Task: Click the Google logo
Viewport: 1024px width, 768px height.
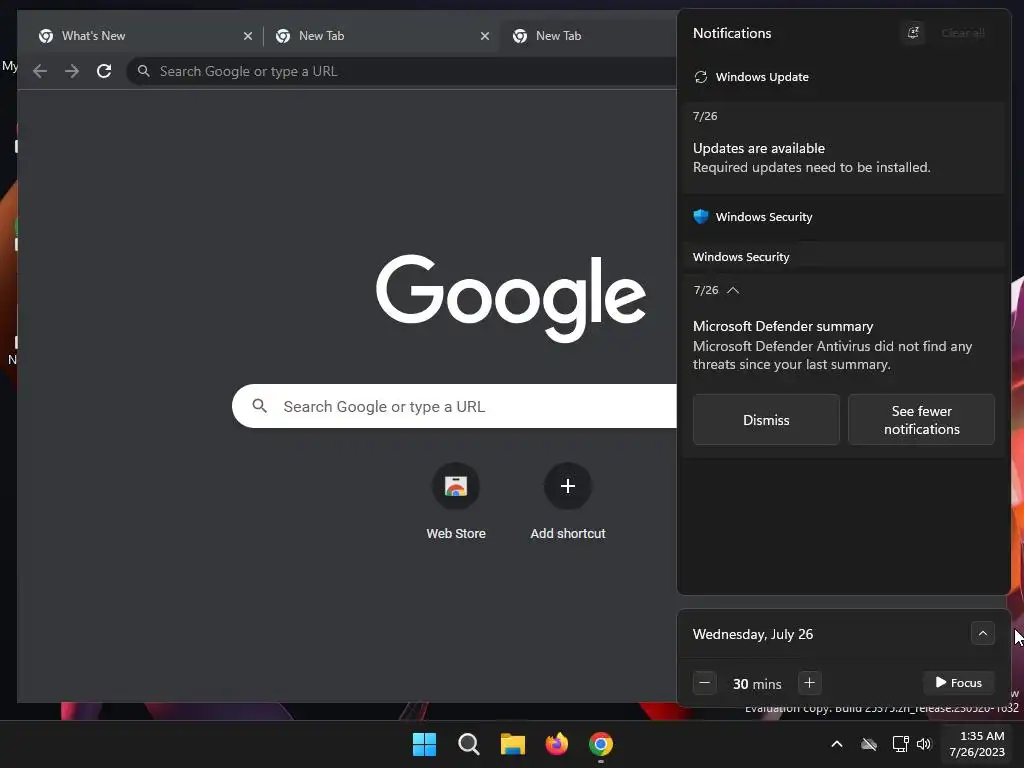Action: click(511, 298)
